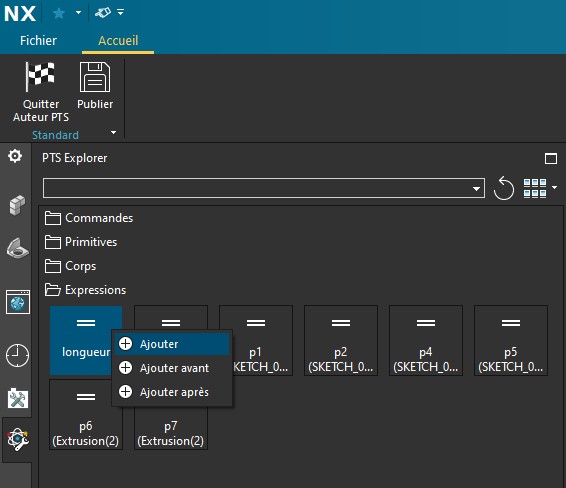
Task: Open the web browser globe sidebar tab
Action: click(18, 302)
